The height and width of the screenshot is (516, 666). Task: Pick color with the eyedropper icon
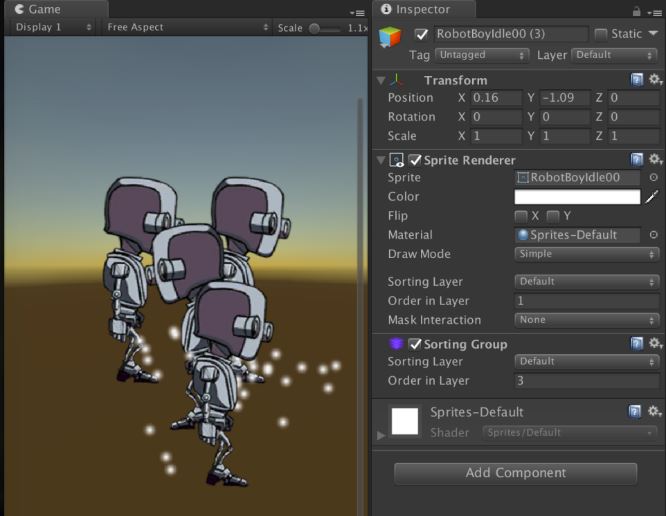(x=653, y=197)
